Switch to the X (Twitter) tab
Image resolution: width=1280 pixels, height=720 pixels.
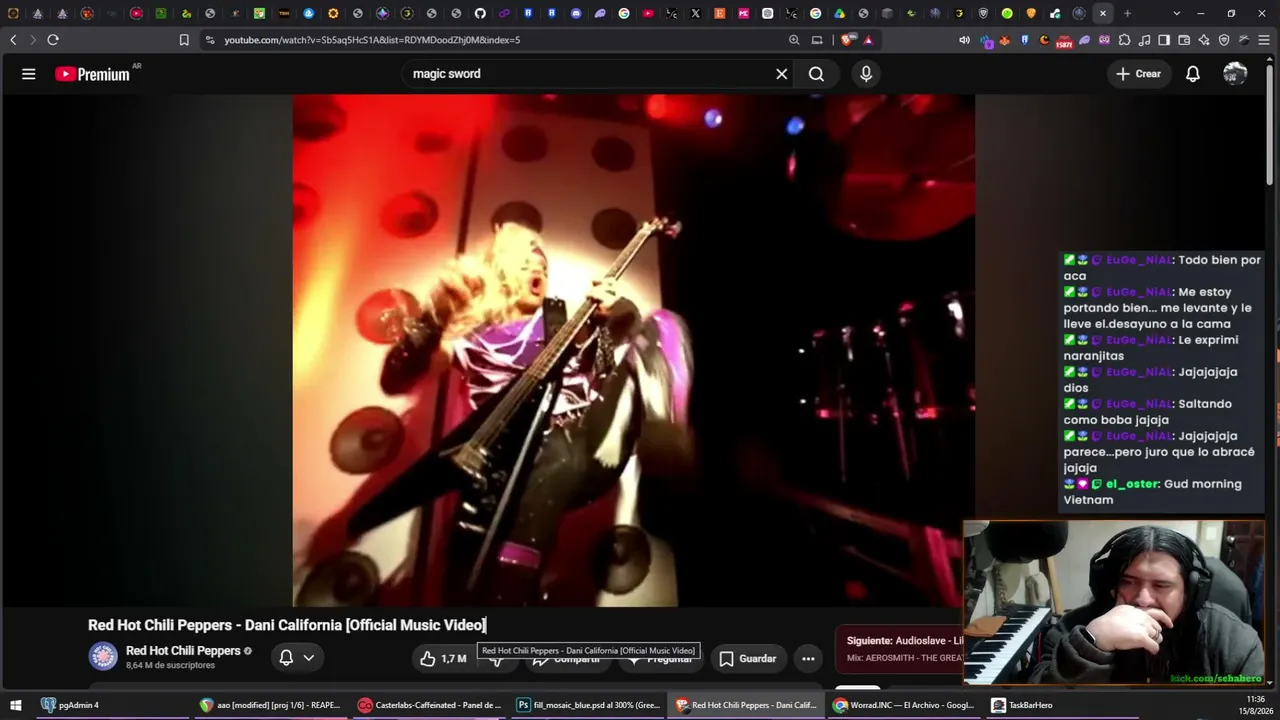(696, 14)
